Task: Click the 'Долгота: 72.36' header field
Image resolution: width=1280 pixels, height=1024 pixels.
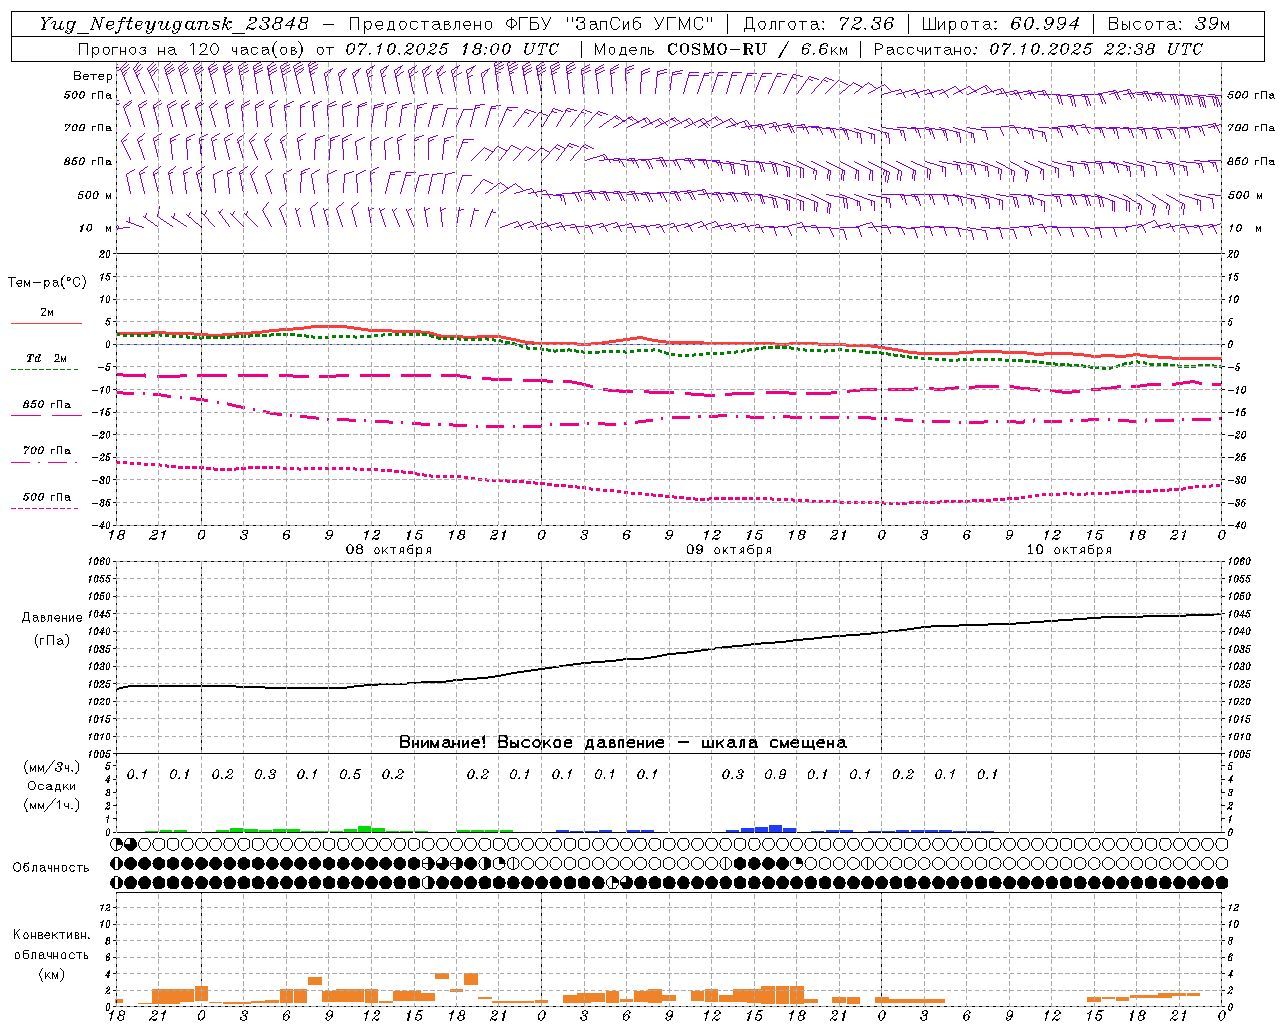Action: point(818,24)
